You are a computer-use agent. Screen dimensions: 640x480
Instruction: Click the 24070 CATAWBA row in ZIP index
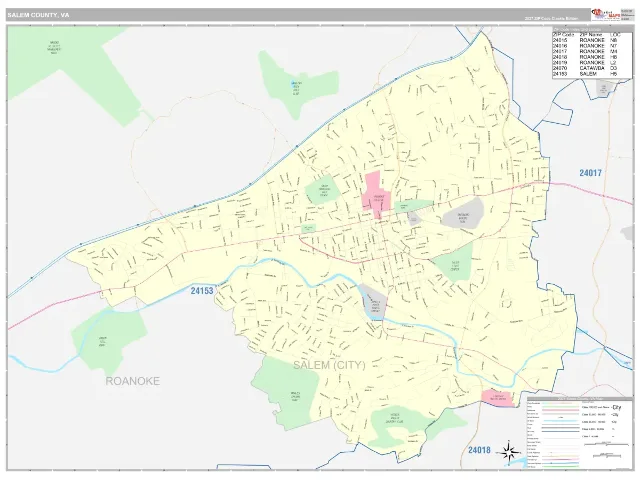[x=585, y=69]
